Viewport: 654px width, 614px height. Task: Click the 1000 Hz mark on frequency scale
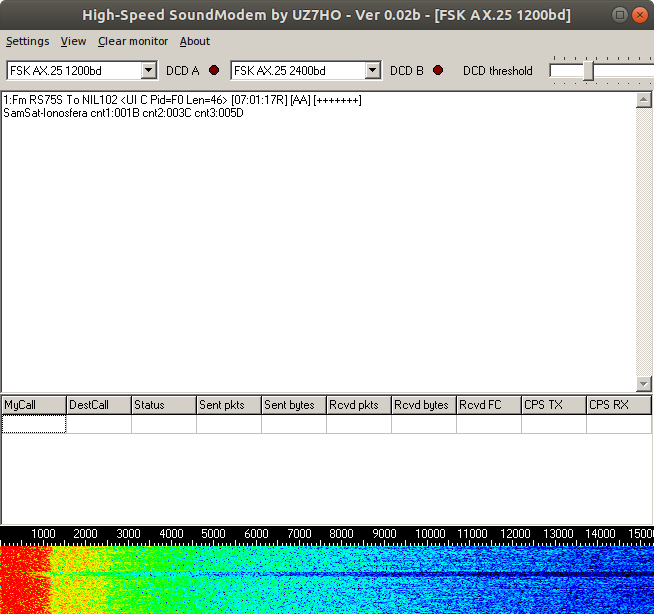(43, 534)
